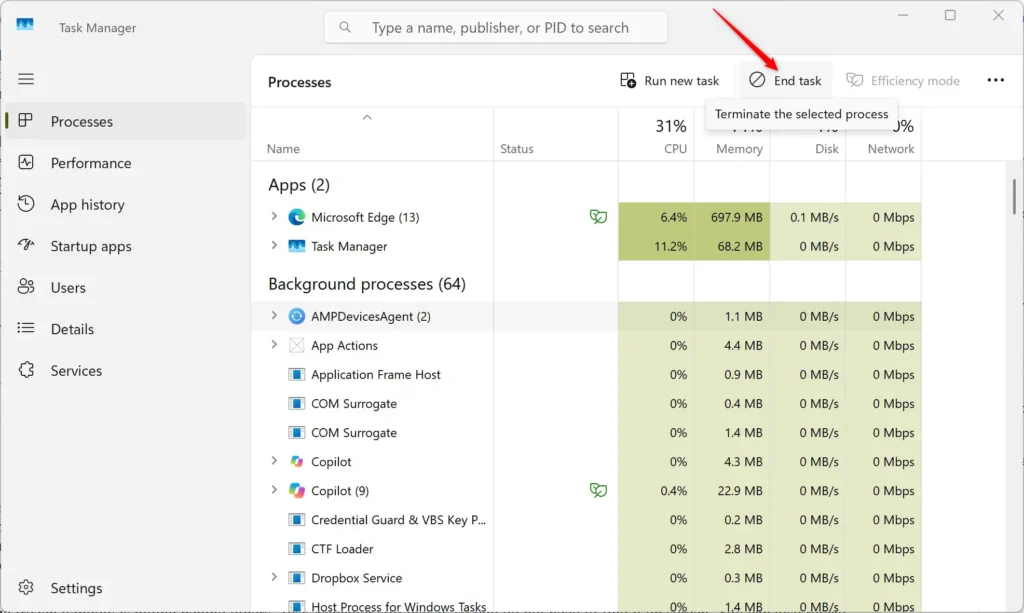Viewport: 1024px width, 613px height.
Task: Click the 697.9 MB memory cell of Edge
Action: [731, 217]
